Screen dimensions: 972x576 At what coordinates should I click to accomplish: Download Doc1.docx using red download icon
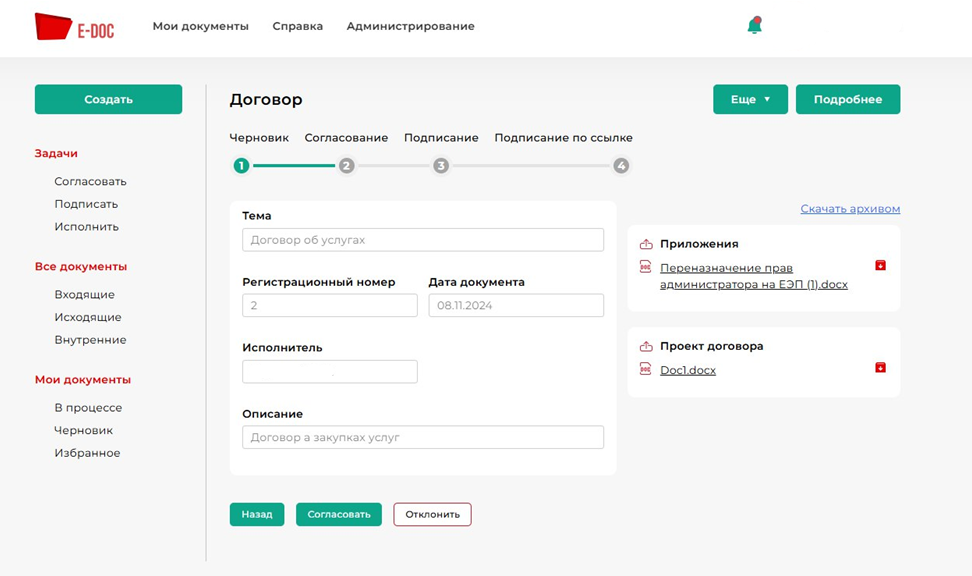coord(880,367)
